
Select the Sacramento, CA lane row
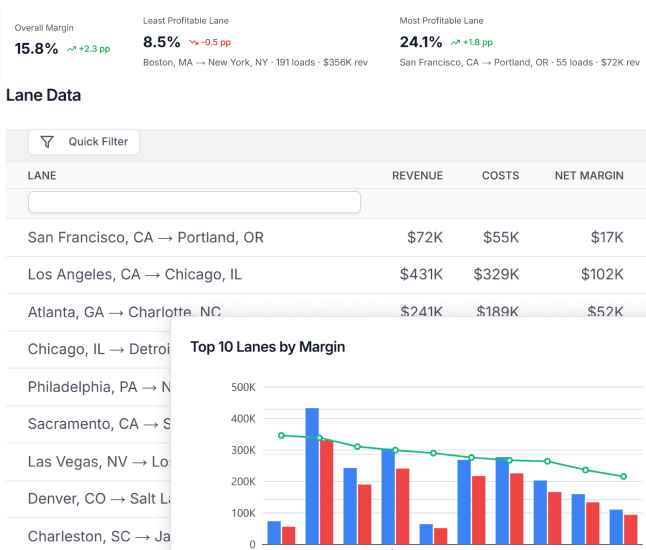(x=88, y=424)
